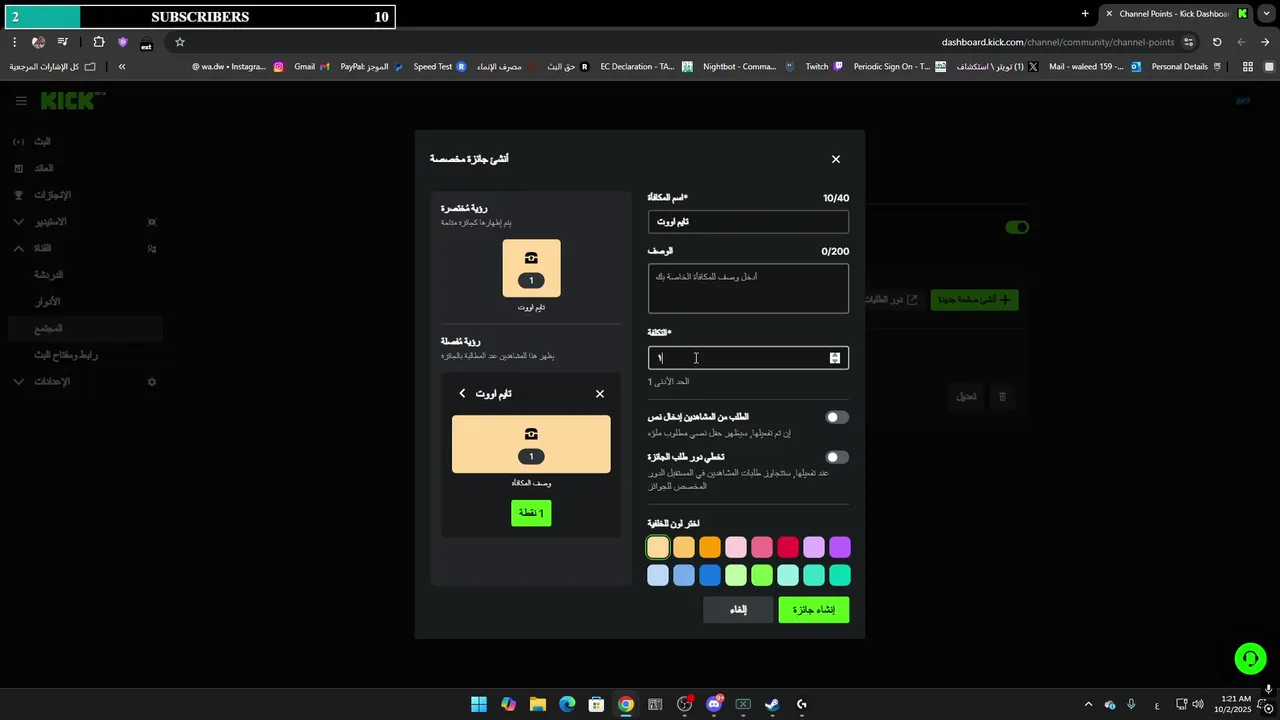Bookmark this page with the star icon
1280x720 pixels.
180,42
